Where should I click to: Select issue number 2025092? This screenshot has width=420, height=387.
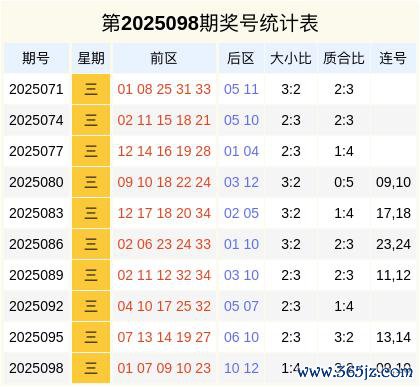[x=36, y=306]
